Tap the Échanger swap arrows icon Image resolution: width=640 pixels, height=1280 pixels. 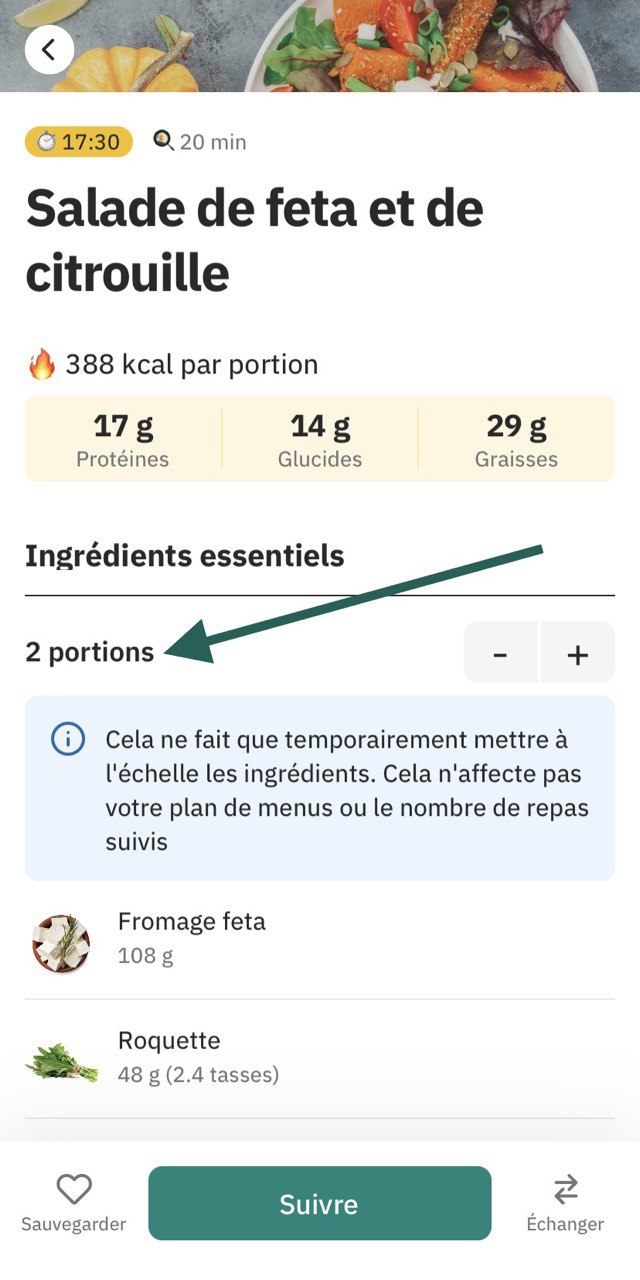pyautogui.click(x=566, y=1189)
